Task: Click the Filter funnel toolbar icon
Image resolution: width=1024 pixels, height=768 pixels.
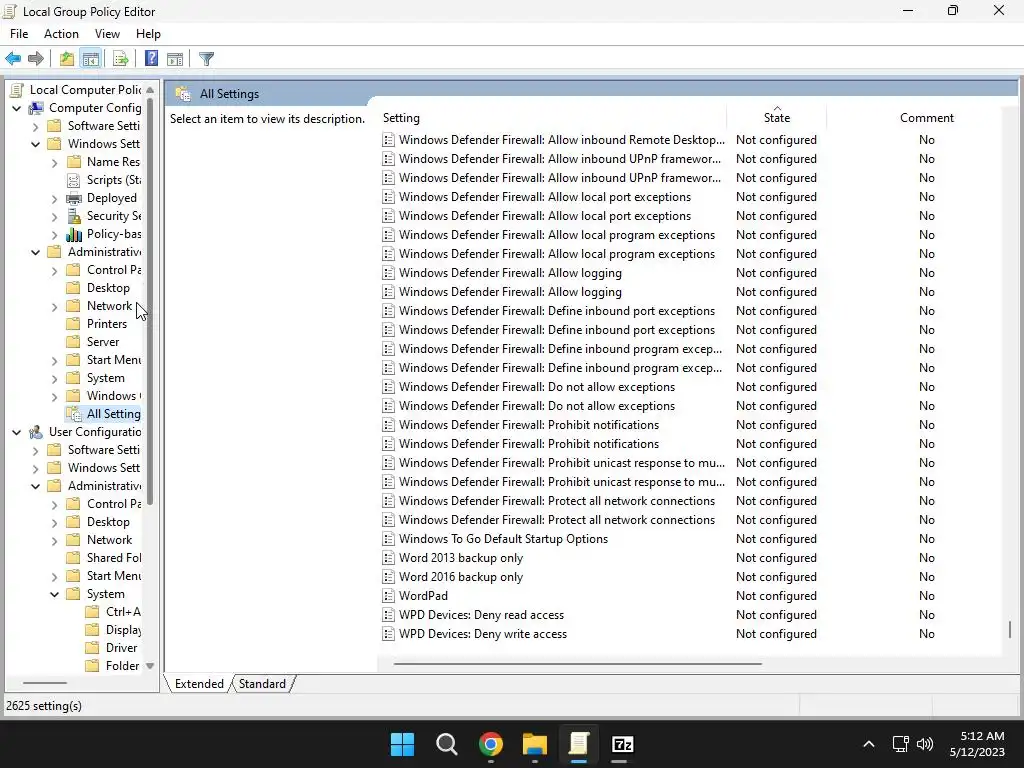Action: click(206, 59)
